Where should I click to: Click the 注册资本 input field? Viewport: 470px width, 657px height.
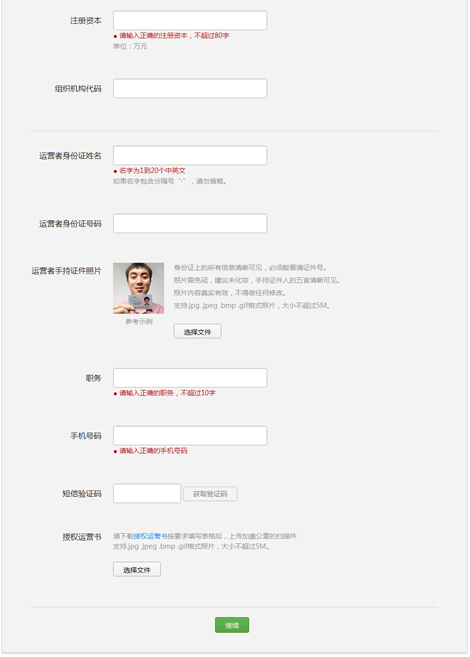coord(190,21)
